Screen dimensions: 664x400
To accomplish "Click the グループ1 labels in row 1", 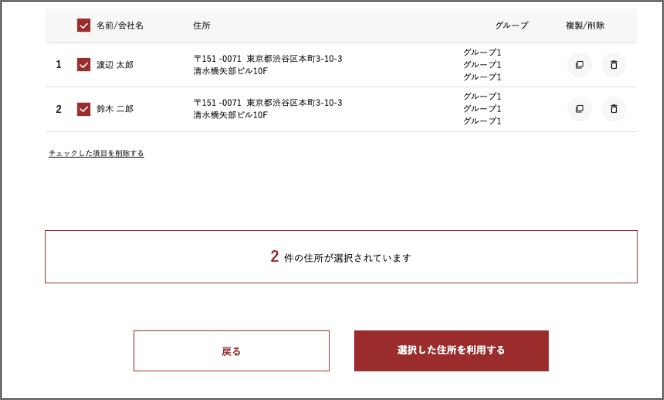I will tap(482, 65).
